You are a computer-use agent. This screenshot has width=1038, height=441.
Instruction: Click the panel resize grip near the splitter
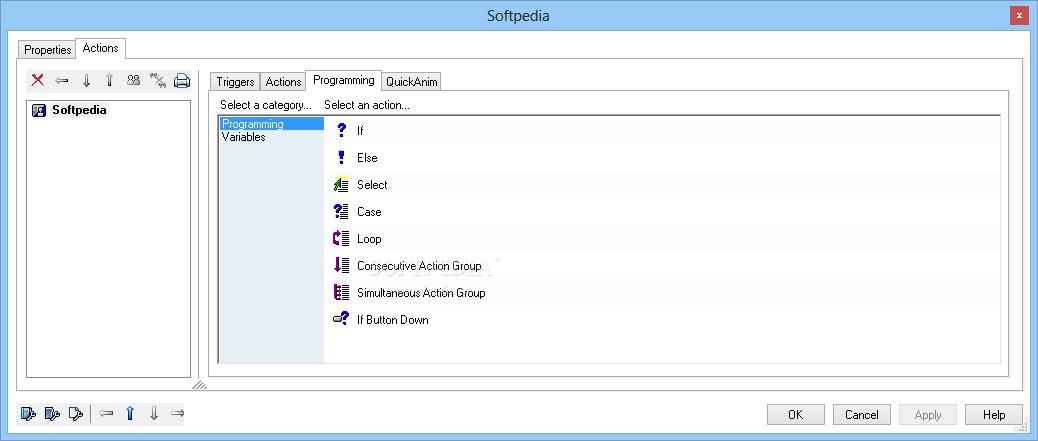pos(199,385)
